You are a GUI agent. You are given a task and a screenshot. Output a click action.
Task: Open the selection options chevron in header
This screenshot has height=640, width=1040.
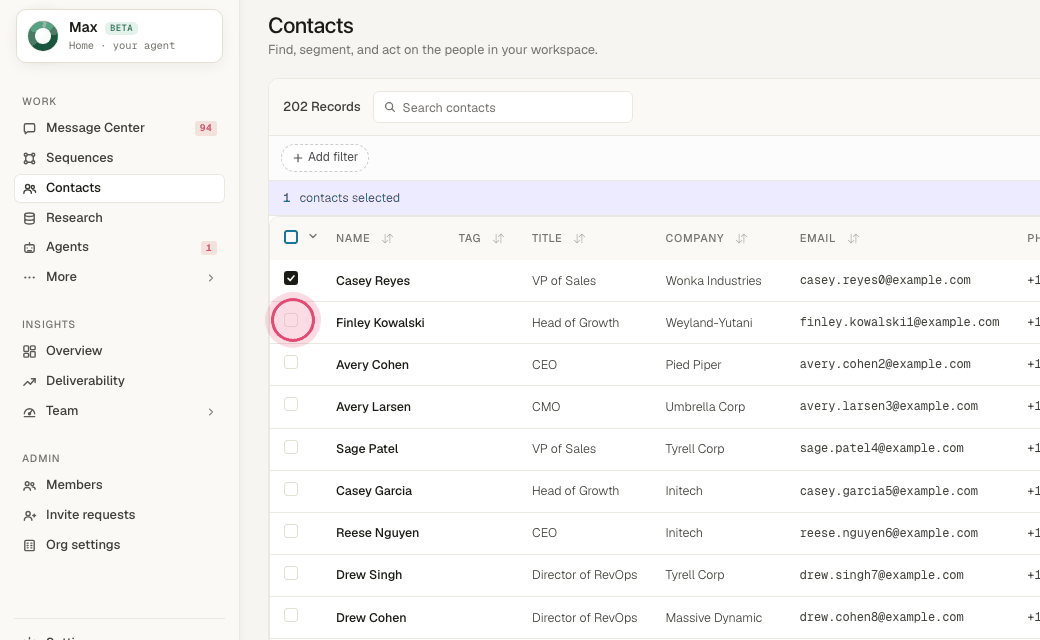tap(313, 236)
